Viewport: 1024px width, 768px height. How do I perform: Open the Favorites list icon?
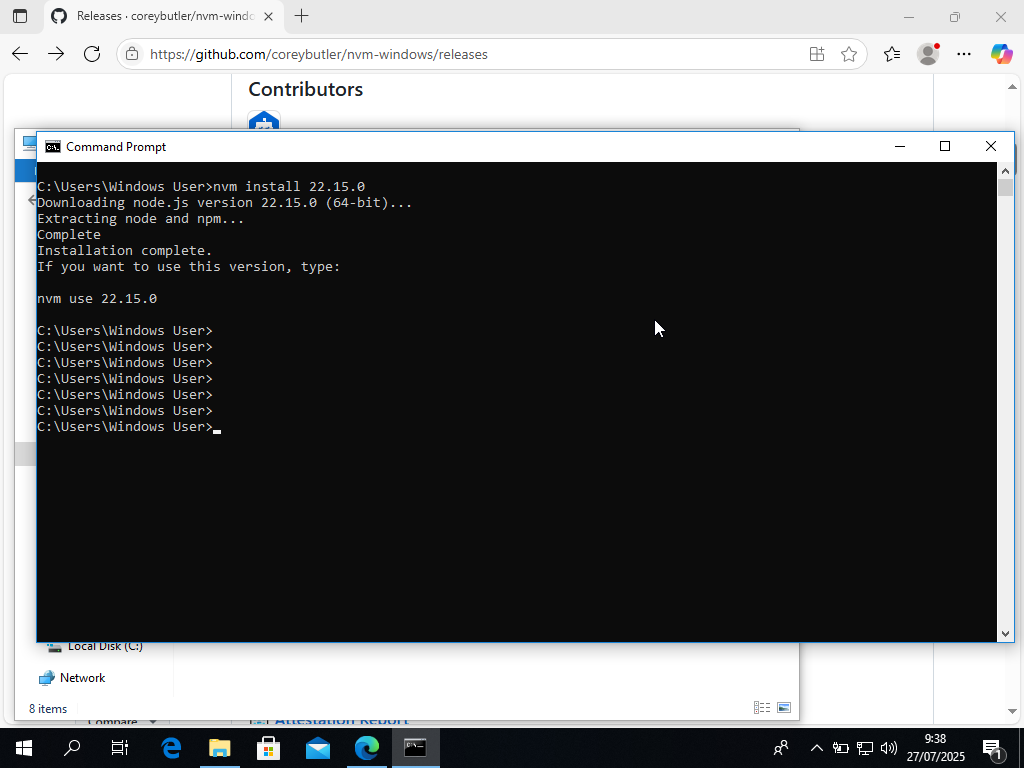coord(891,54)
